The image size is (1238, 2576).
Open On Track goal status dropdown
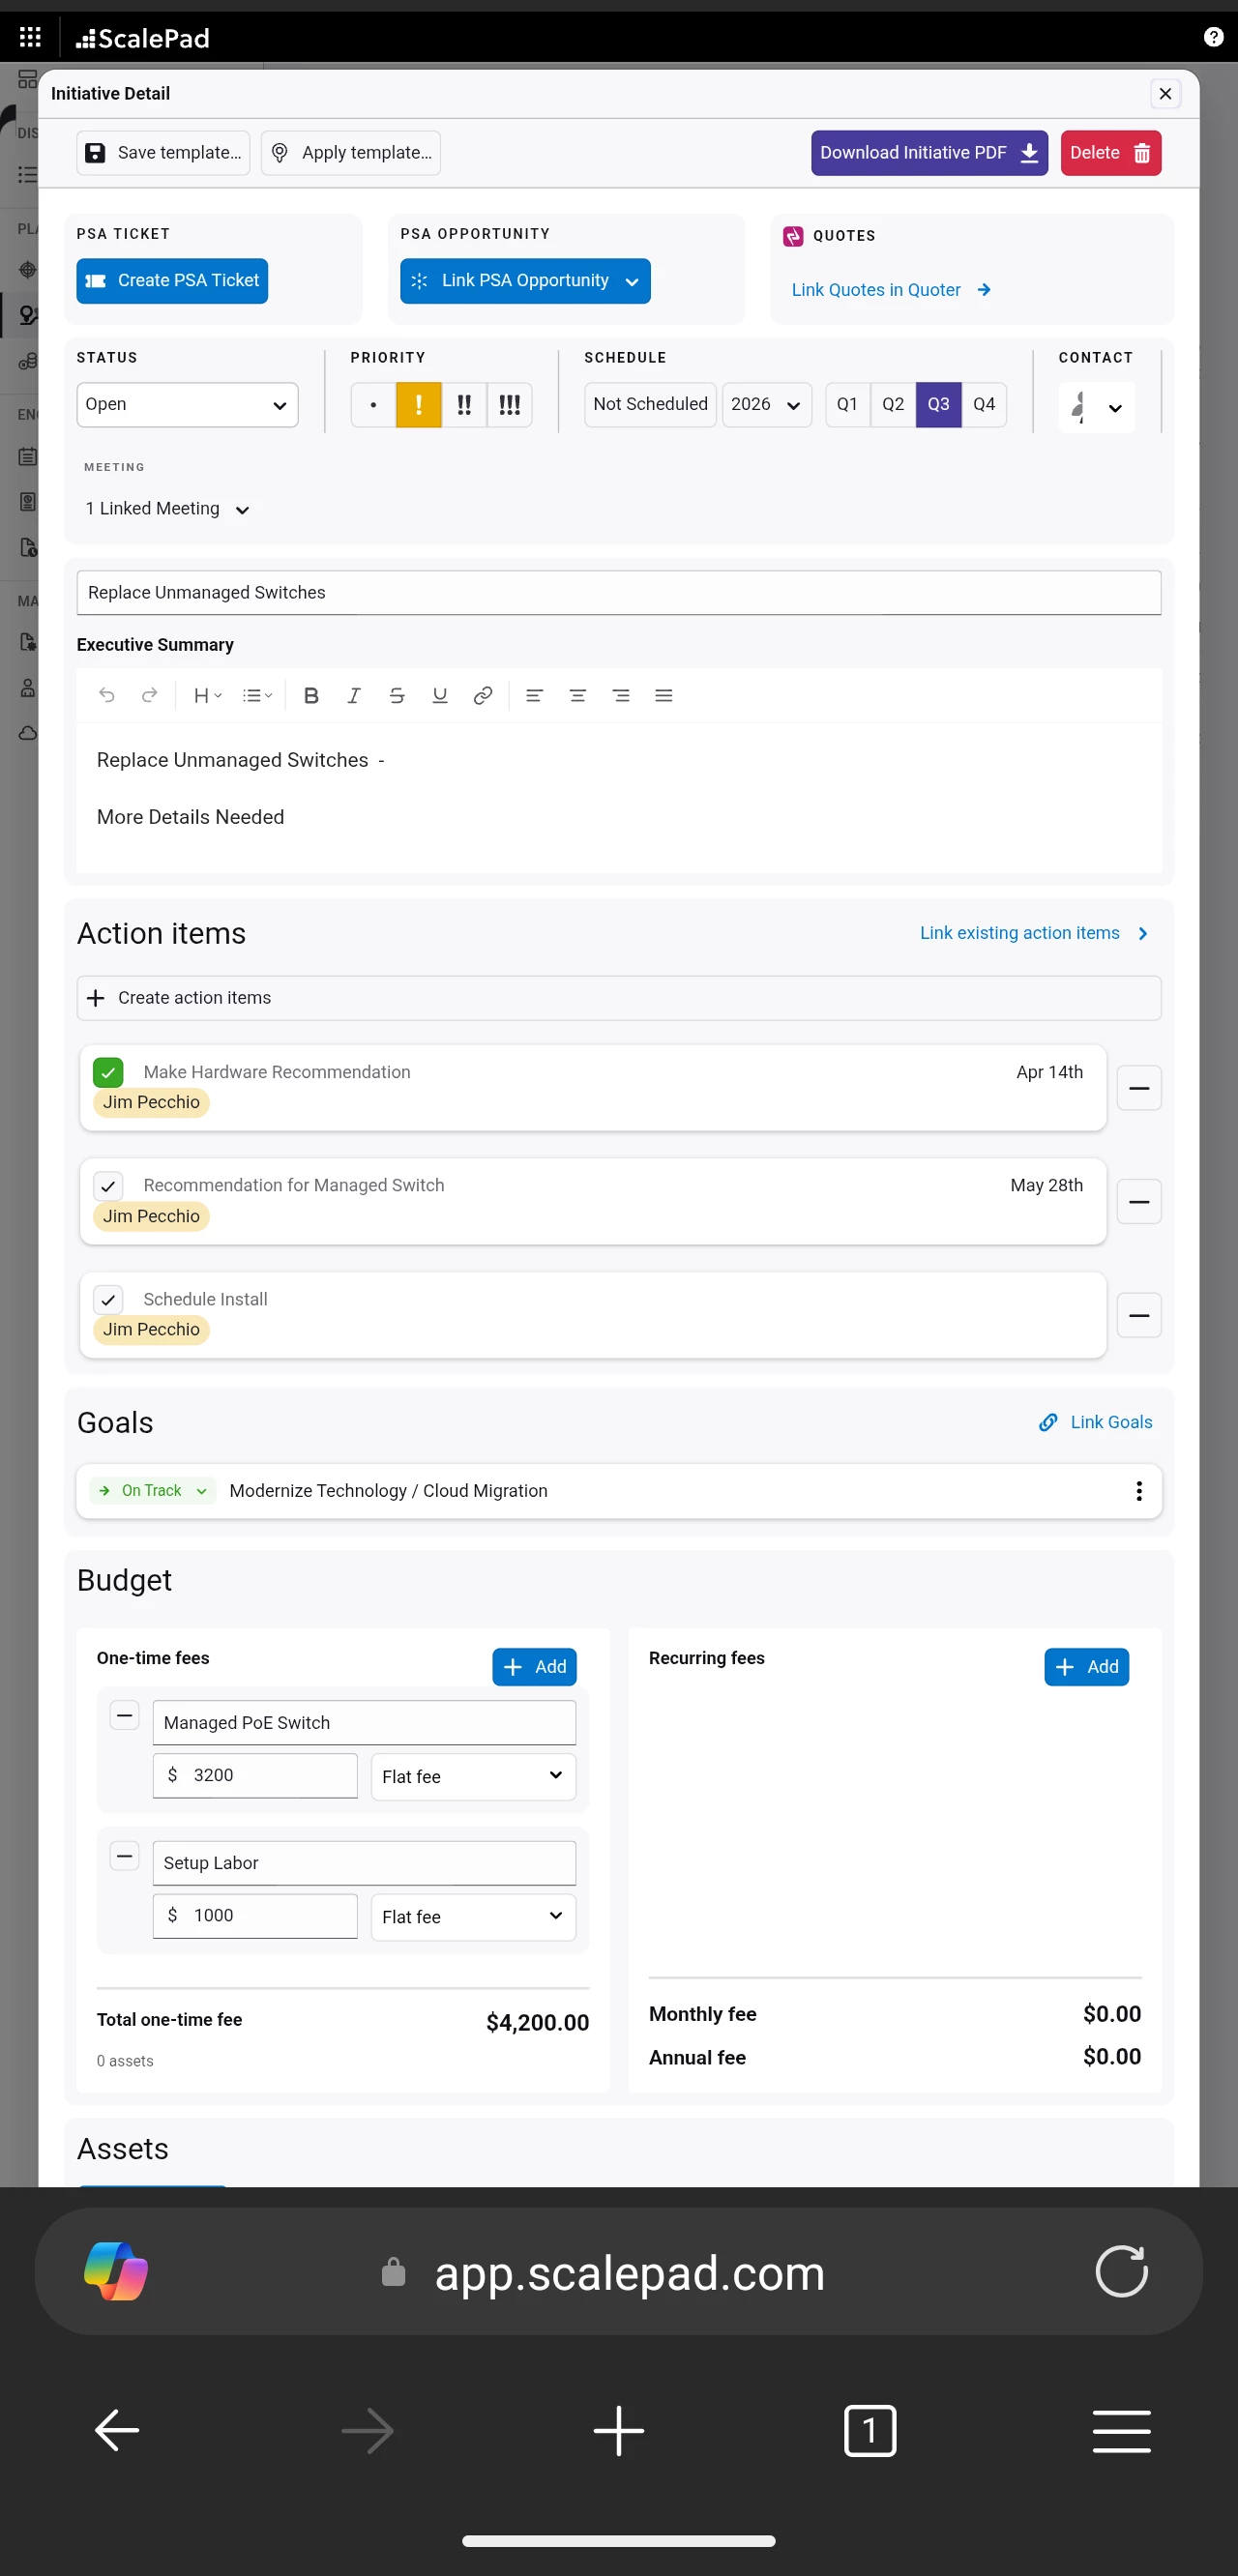pyautogui.click(x=153, y=1491)
